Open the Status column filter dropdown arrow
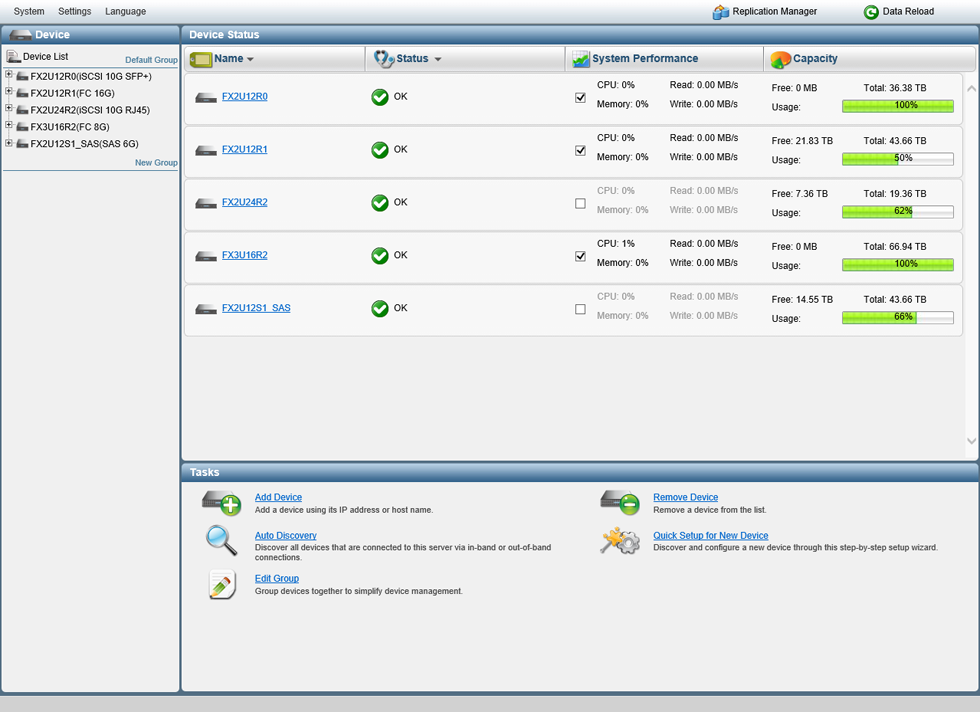Viewport: 980px width, 712px height. point(438,59)
